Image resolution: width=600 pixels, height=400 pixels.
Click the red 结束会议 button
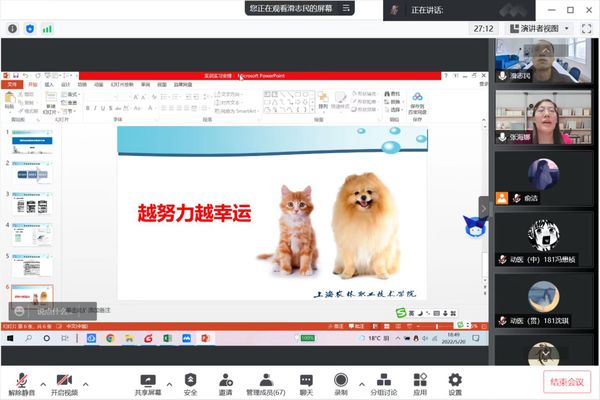pyautogui.click(x=569, y=383)
